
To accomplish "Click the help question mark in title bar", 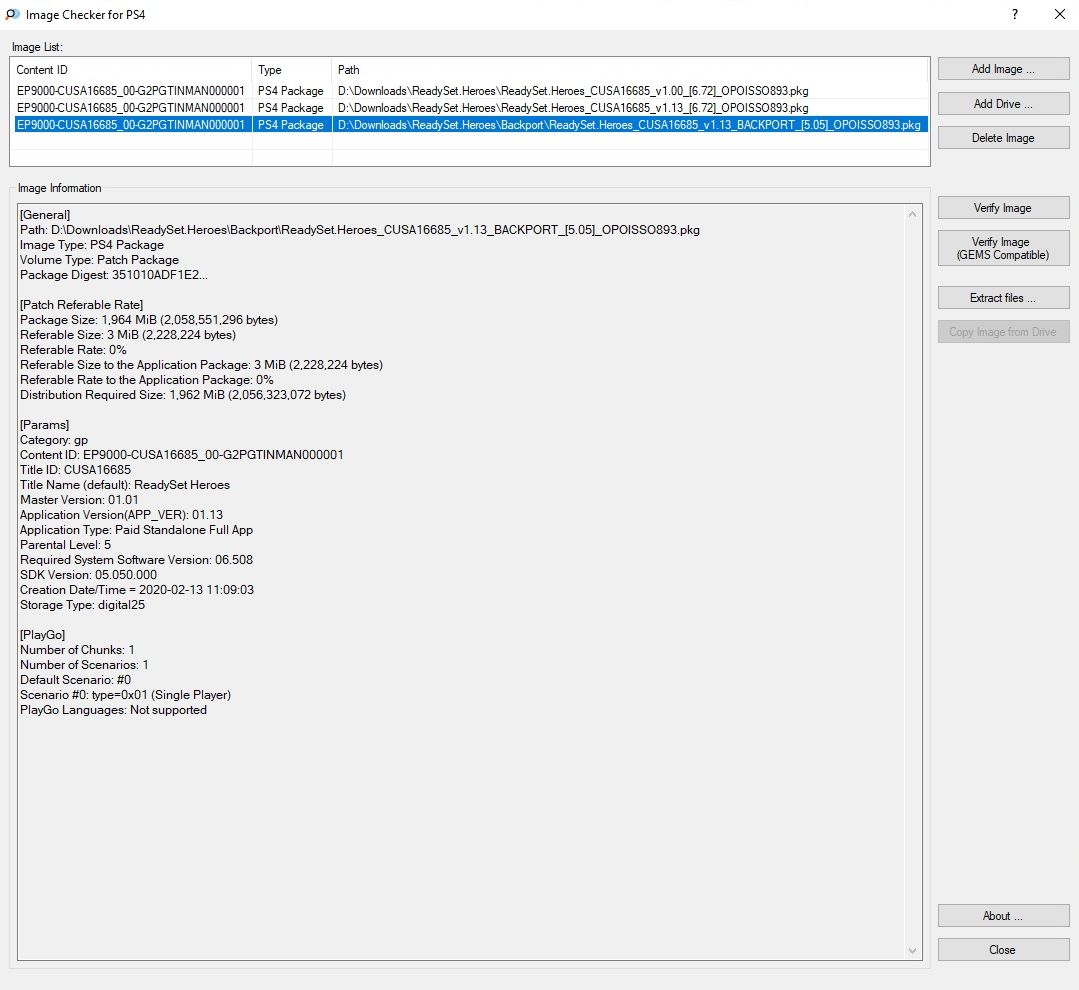I will click(1015, 14).
